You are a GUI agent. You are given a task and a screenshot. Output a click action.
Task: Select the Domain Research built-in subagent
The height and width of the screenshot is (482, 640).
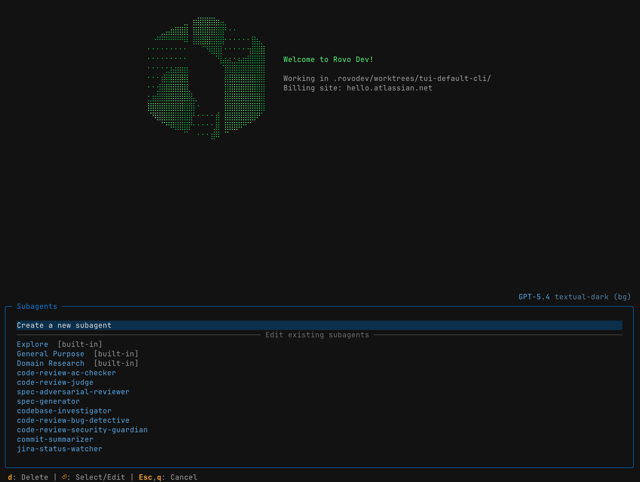tap(78, 363)
